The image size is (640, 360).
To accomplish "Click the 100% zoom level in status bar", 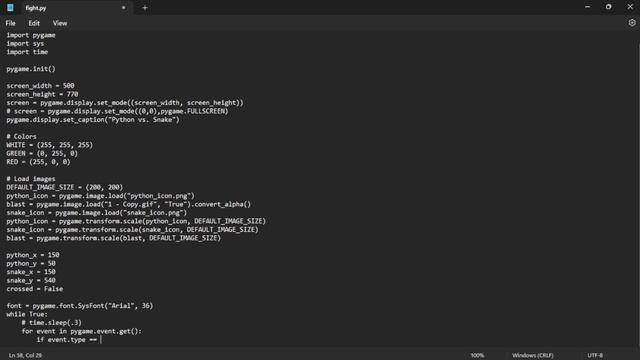I will pos(477,355).
